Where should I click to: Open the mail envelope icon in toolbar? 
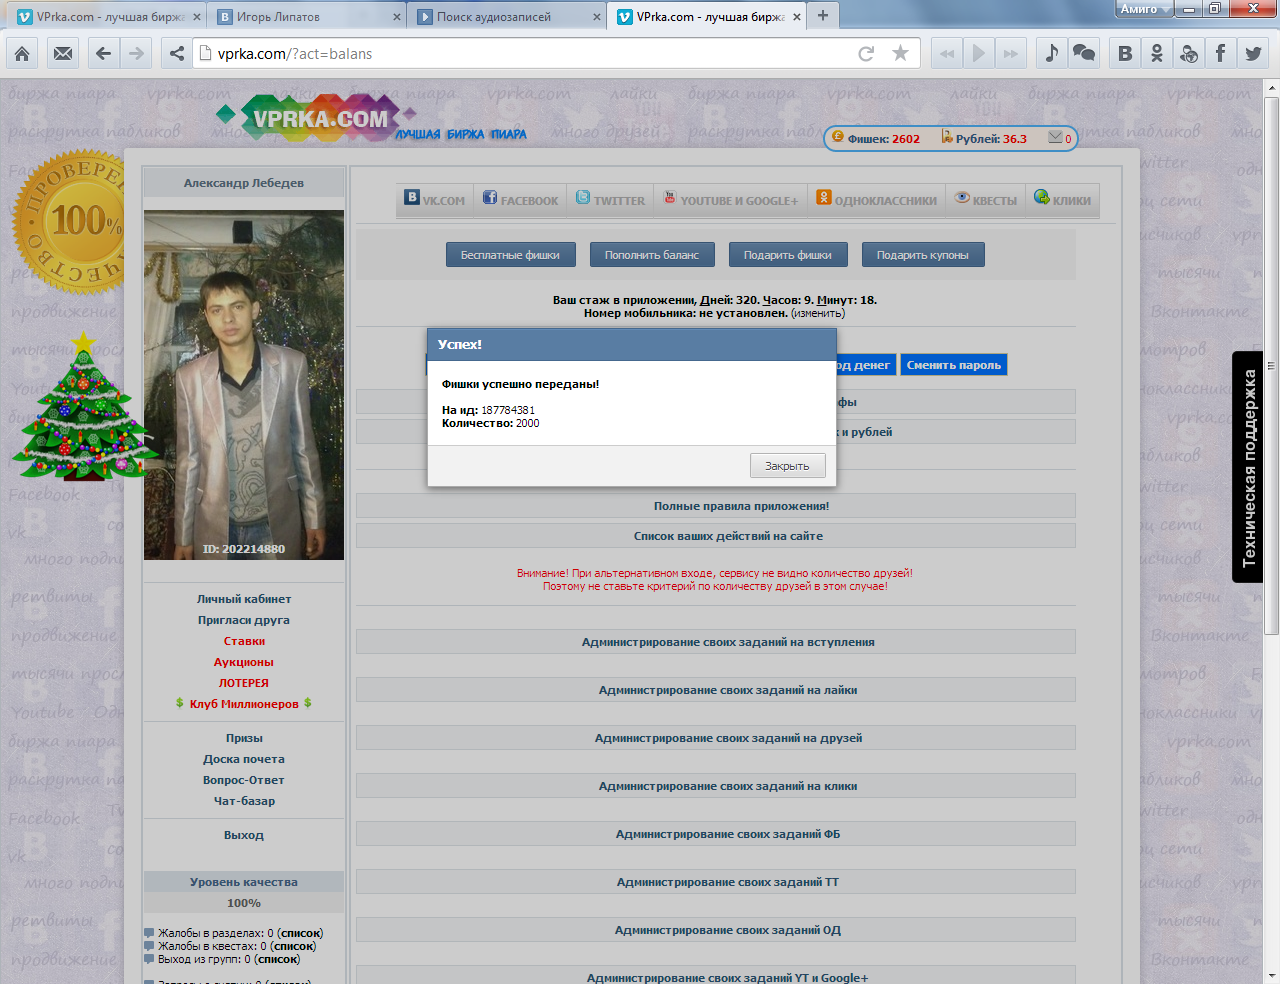coord(63,54)
